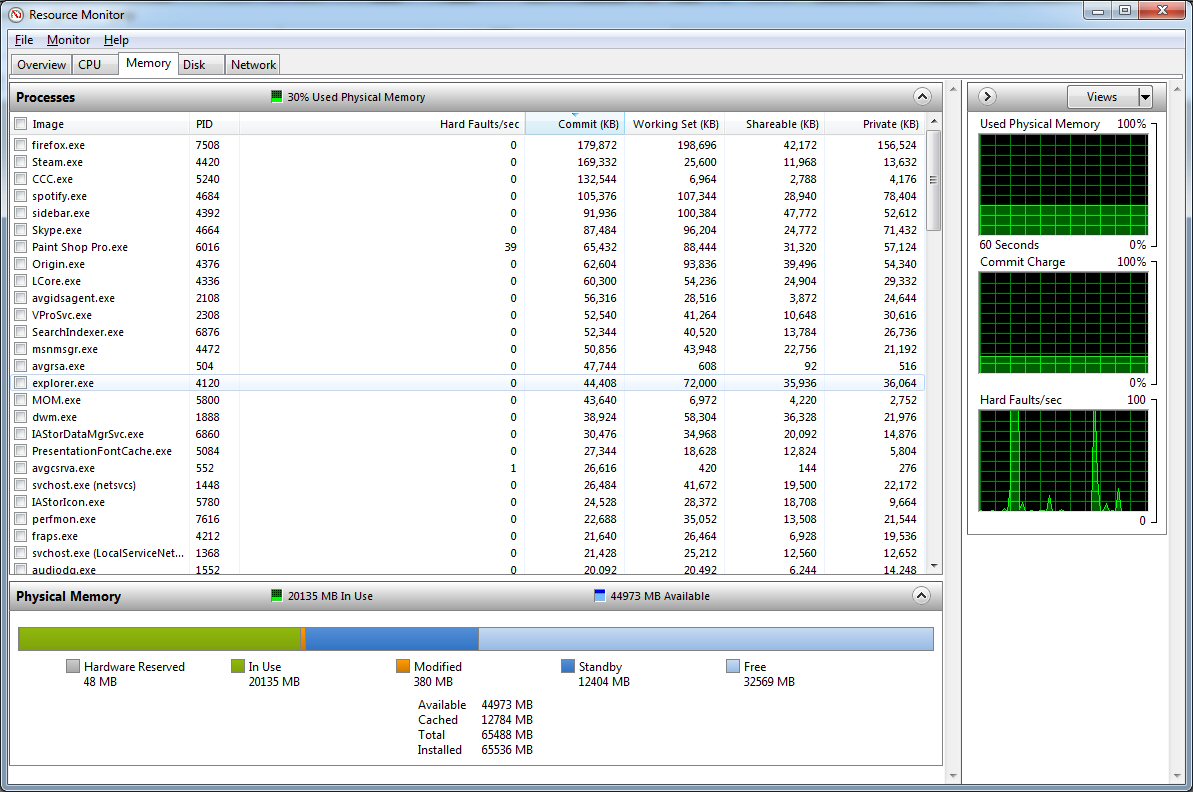
Task: Select the svchost.exe (netsvcs) row name
Action: tap(84, 485)
